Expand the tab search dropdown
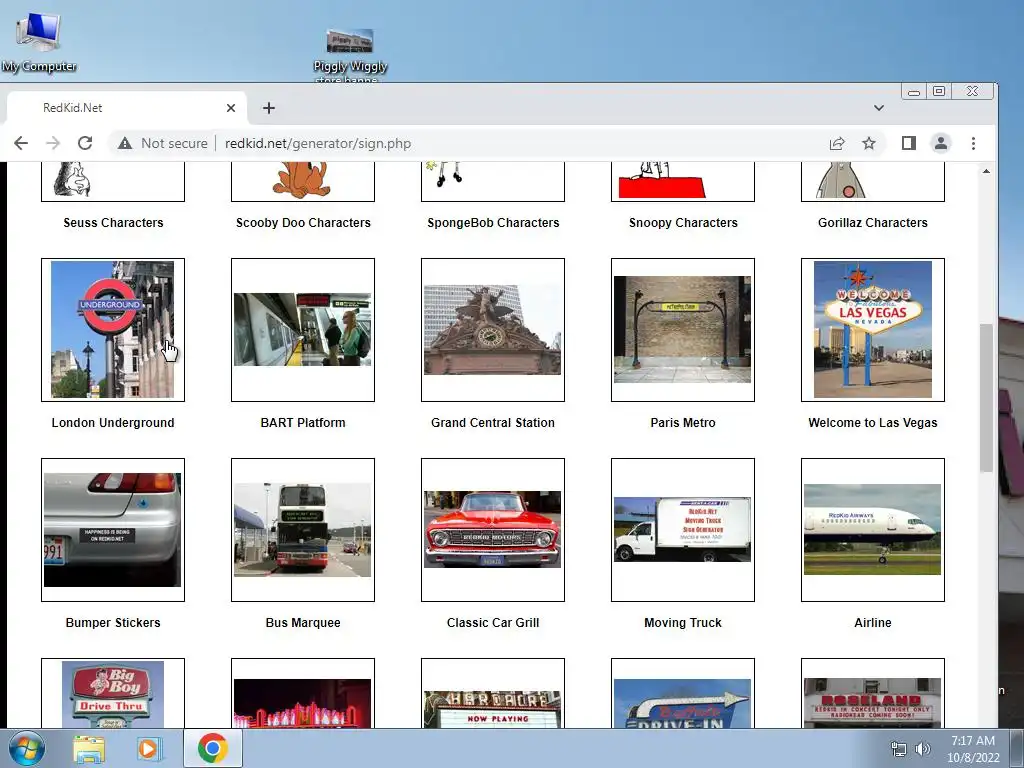This screenshot has height=768, width=1024. click(879, 108)
